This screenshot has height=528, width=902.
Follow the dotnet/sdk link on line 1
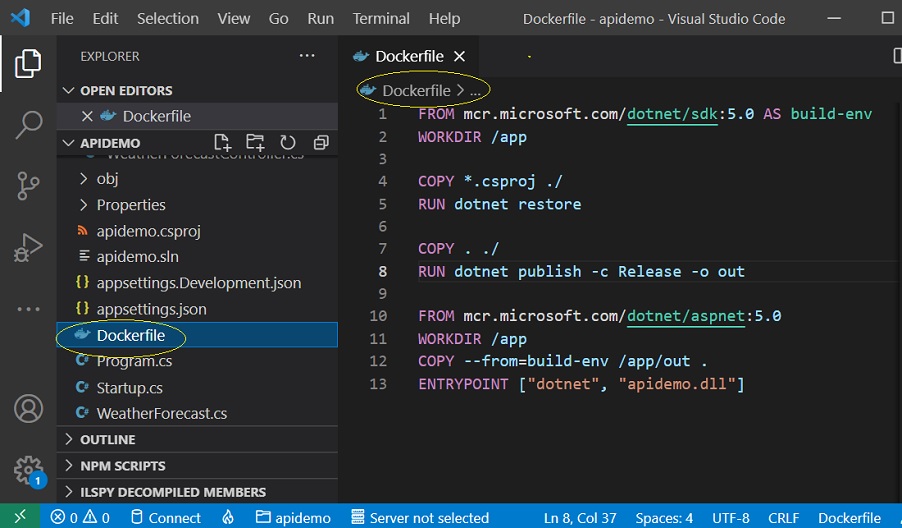pos(672,114)
